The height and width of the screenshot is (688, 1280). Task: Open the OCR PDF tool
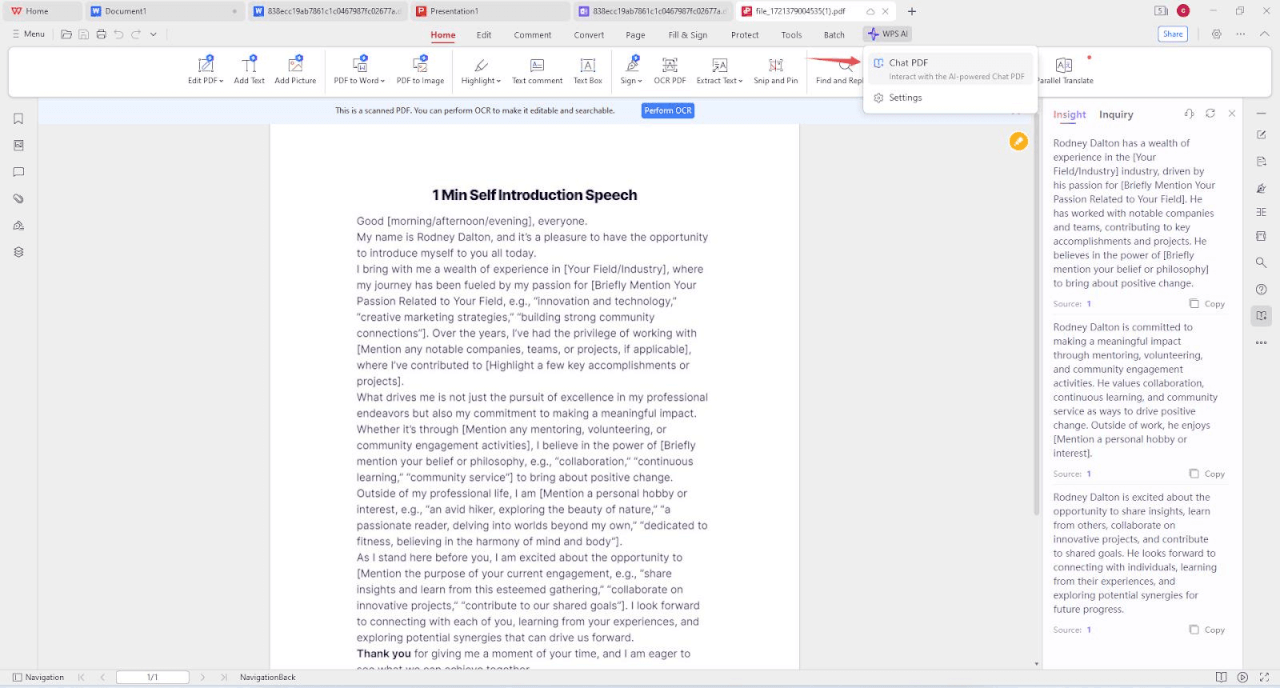(x=669, y=66)
